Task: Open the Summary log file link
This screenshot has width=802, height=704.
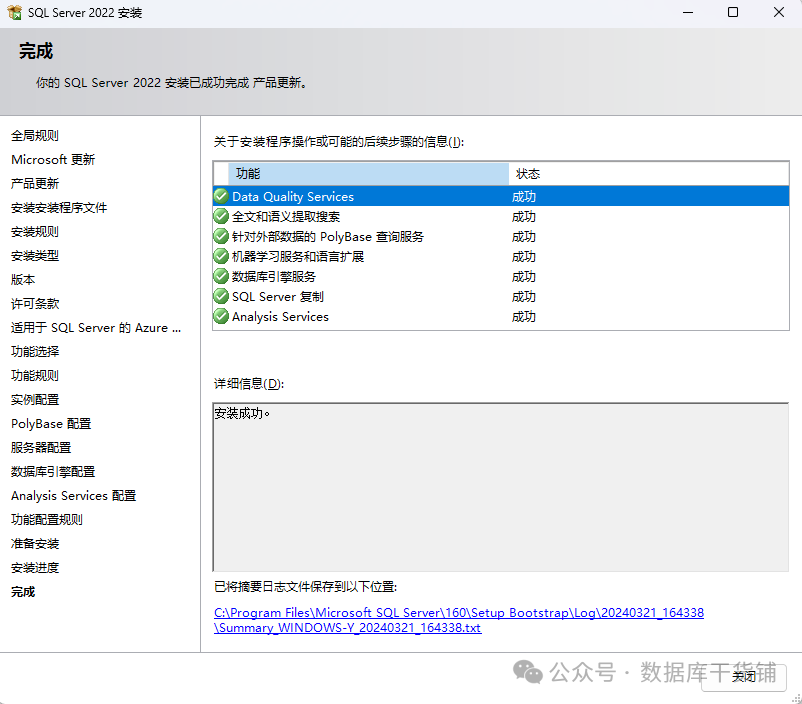Action: [459, 620]
